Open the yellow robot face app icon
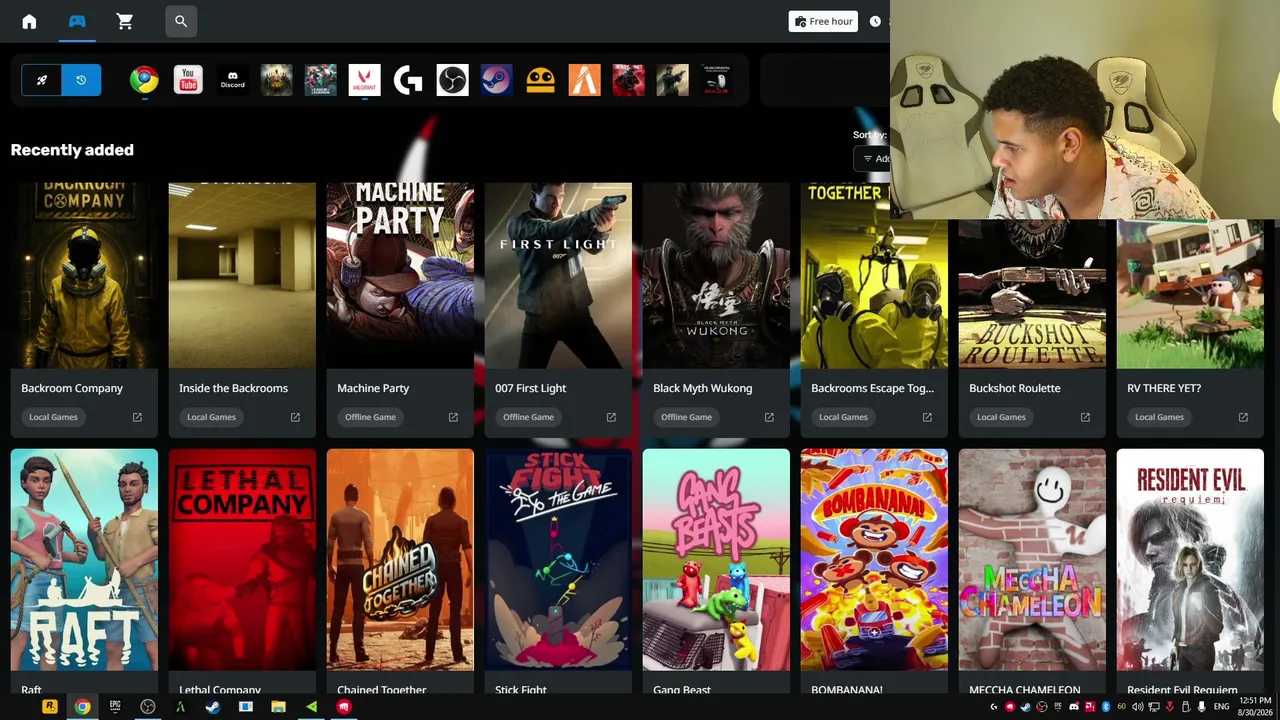This screenshot has width=1280, height=720. tap(540, 80)
